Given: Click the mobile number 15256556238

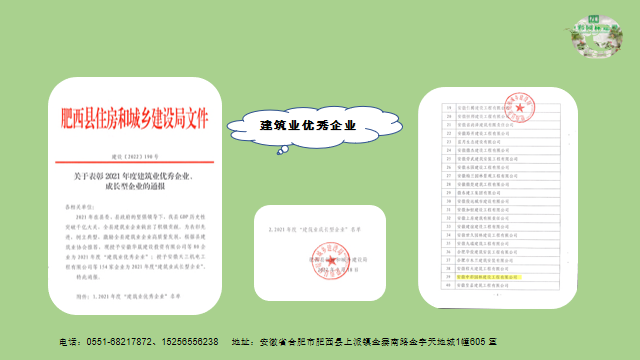Looking at the screenshot, I should [x=190, y=342].
